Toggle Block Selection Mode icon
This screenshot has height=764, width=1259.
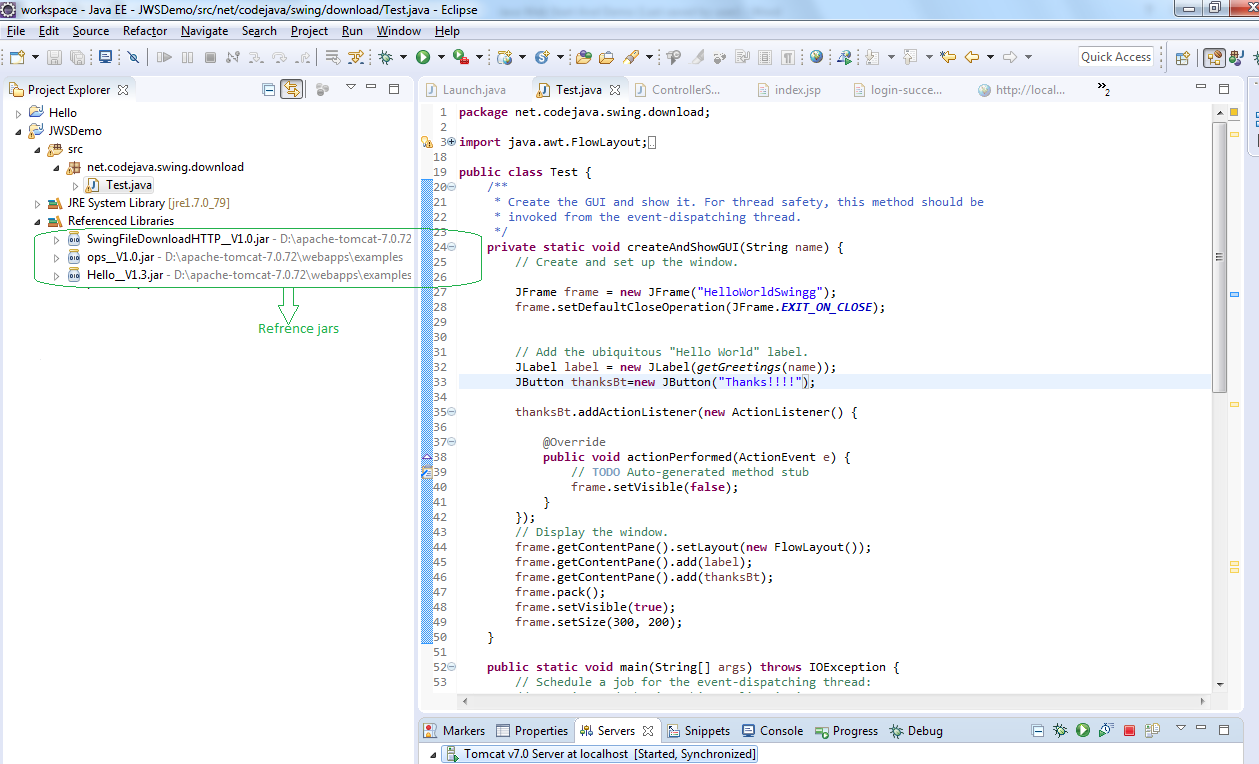pyautogui.click(x=765, y=57)
